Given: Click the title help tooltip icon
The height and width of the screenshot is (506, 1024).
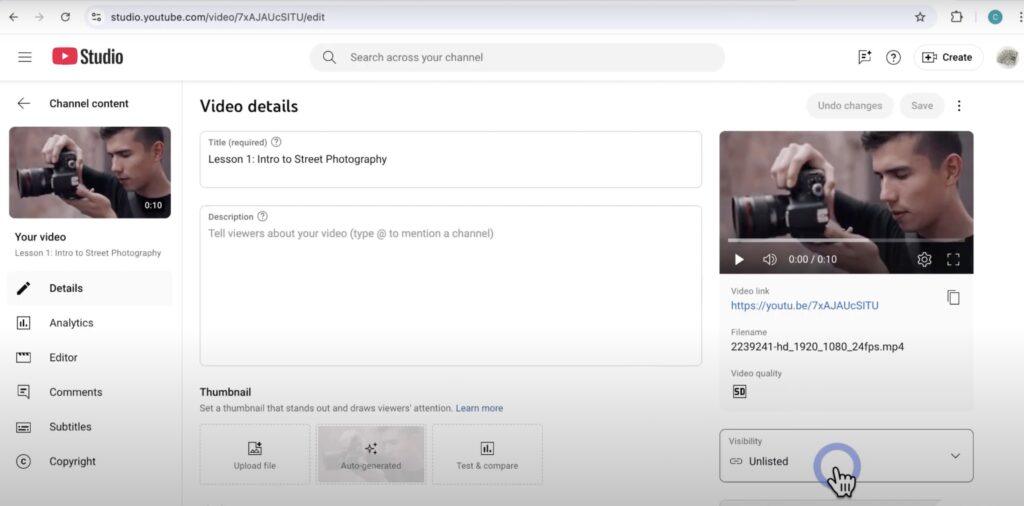Looking at the screenshot, I should point(276,142).
